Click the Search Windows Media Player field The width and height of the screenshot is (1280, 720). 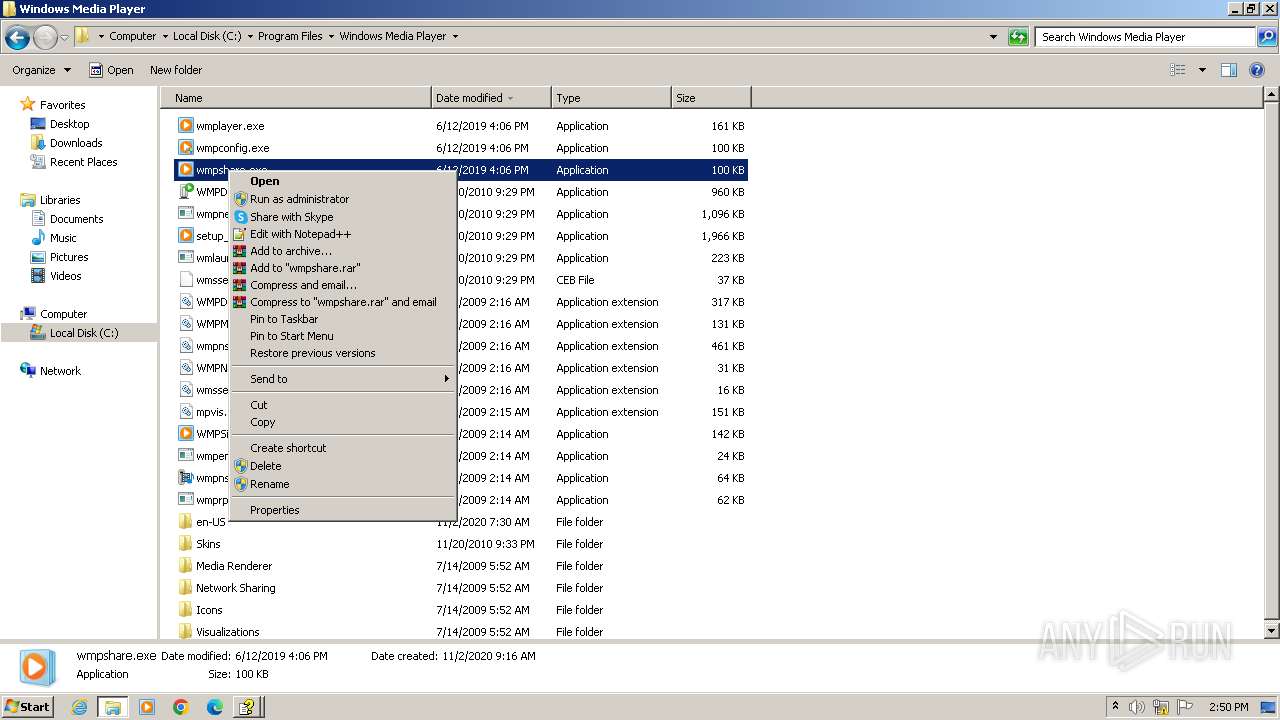point(1145,37)
